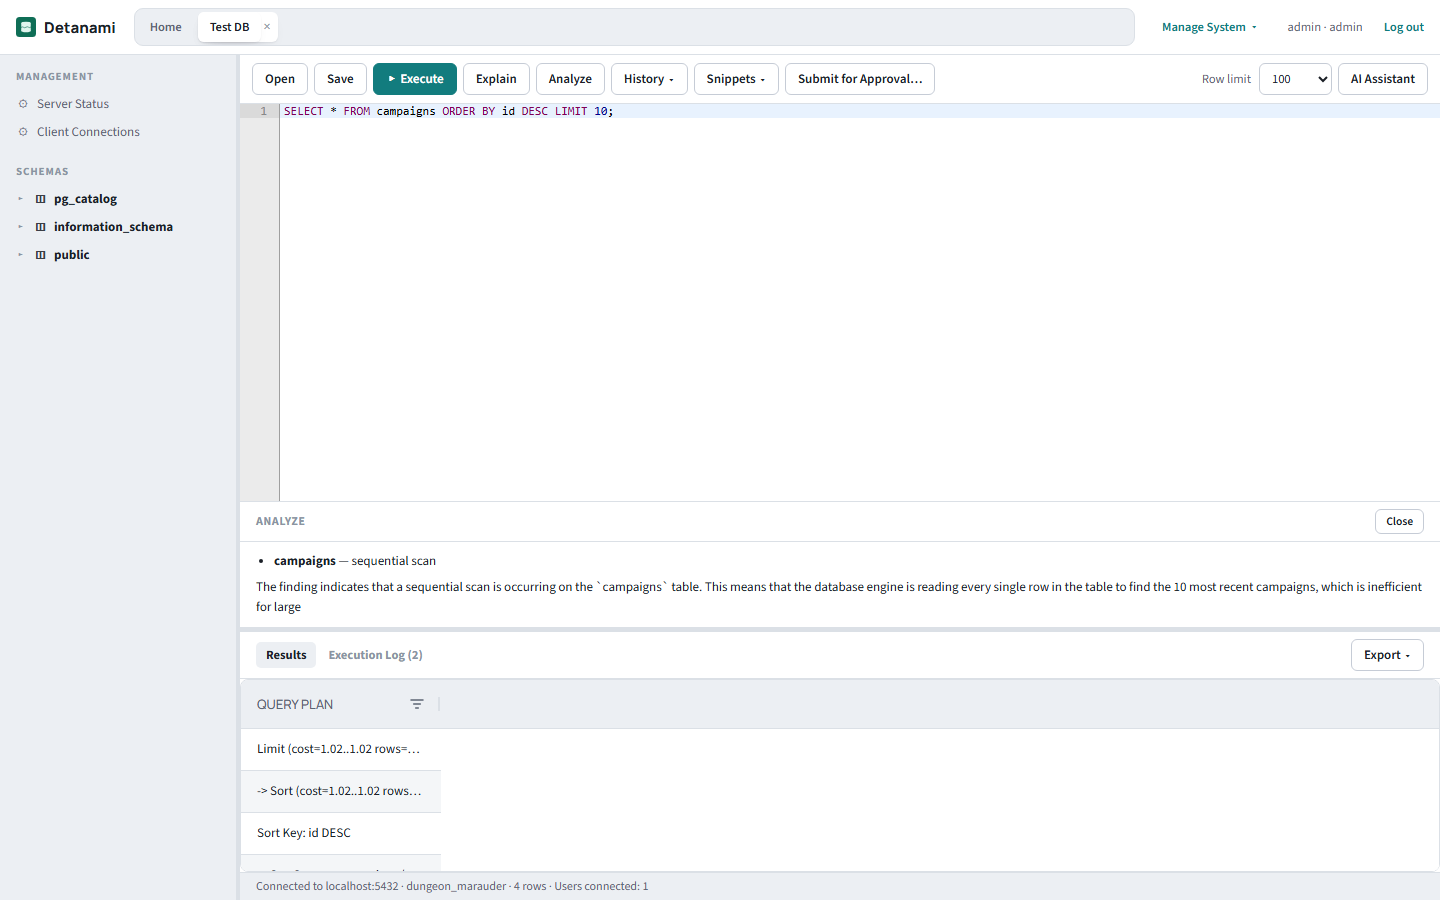
Task: Switch to the Results tab
Action: tap(286, 655)
